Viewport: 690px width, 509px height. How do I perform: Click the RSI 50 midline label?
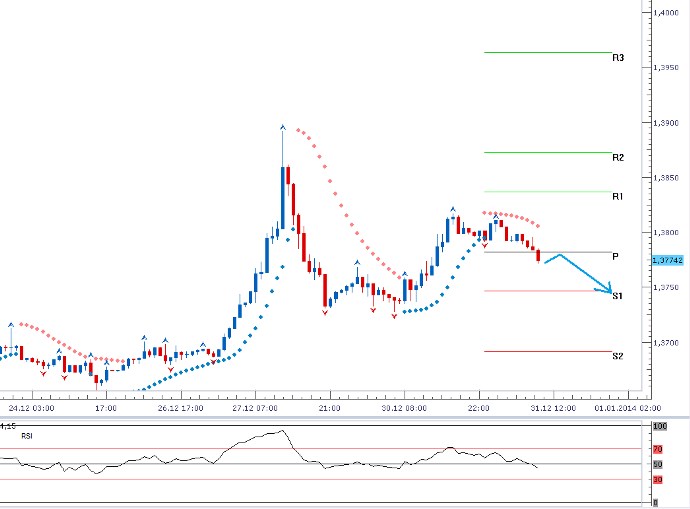[657, 465]
